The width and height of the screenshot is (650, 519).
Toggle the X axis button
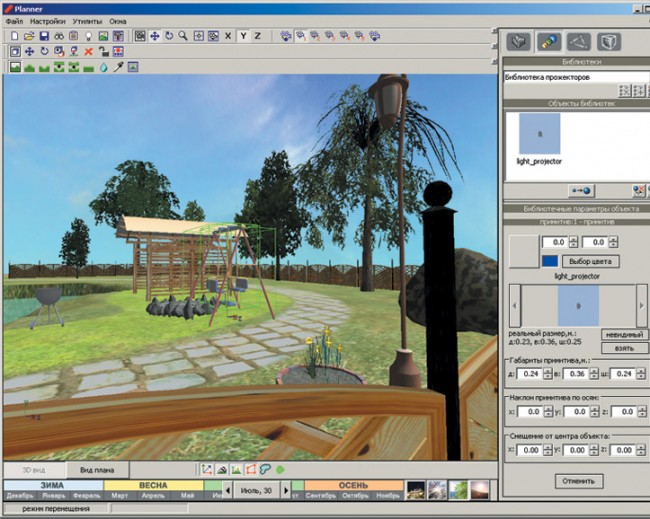228,36
